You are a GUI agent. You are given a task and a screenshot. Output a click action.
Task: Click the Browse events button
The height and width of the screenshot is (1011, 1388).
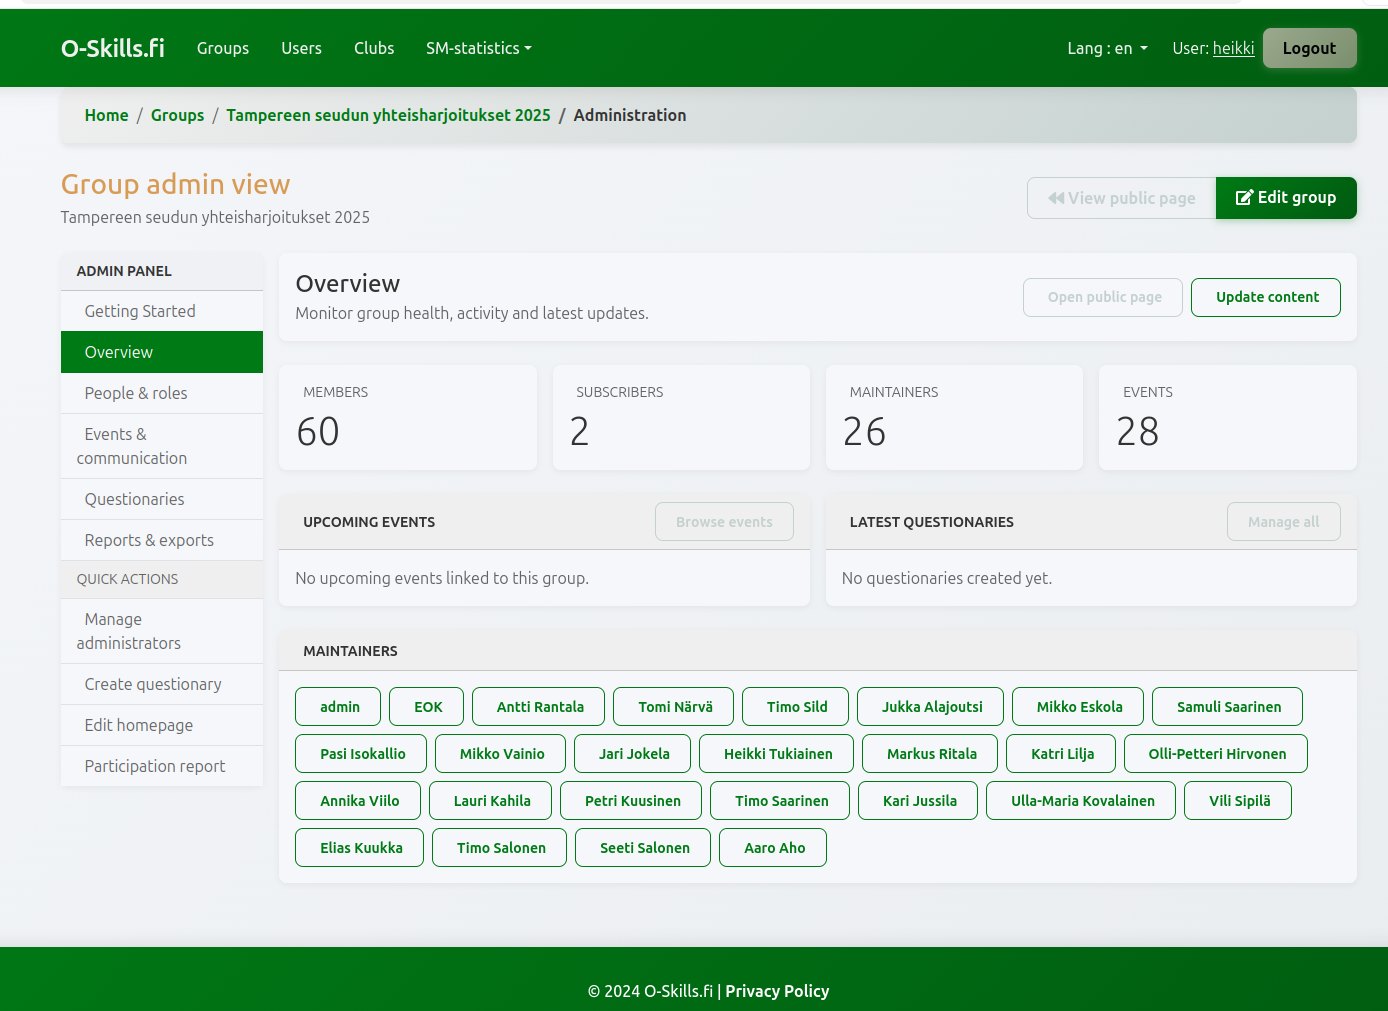tap(724, 522)
